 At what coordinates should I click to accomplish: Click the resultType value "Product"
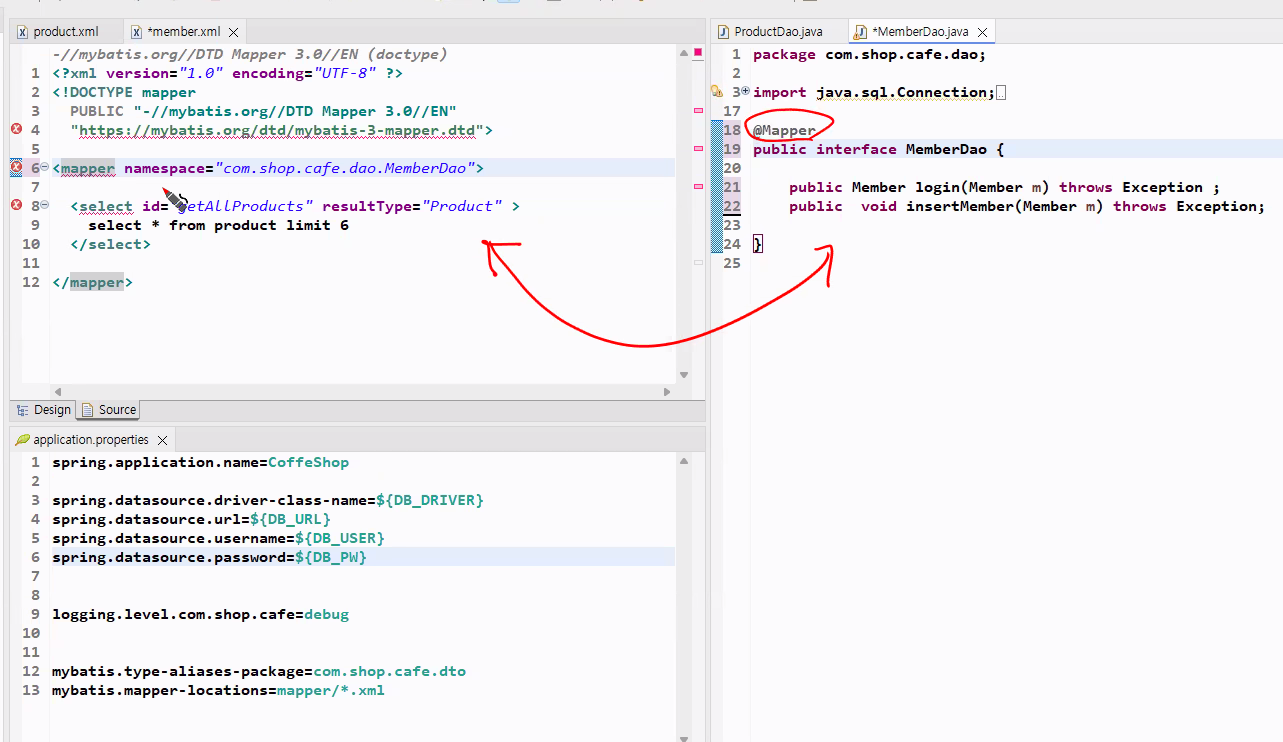click(463, 206)
